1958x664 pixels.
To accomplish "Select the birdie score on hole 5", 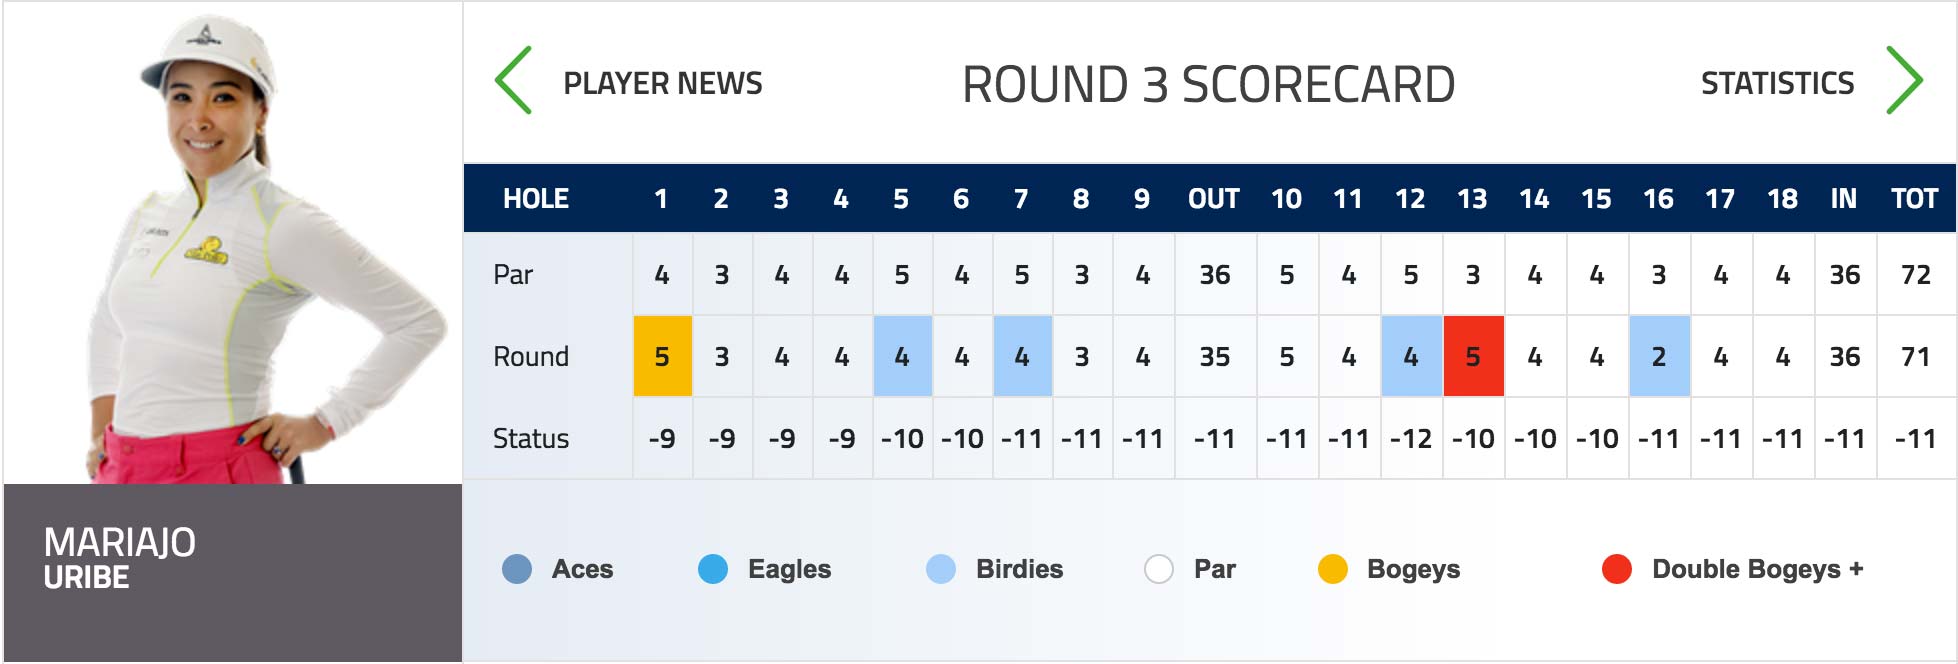I will point(902,356).
